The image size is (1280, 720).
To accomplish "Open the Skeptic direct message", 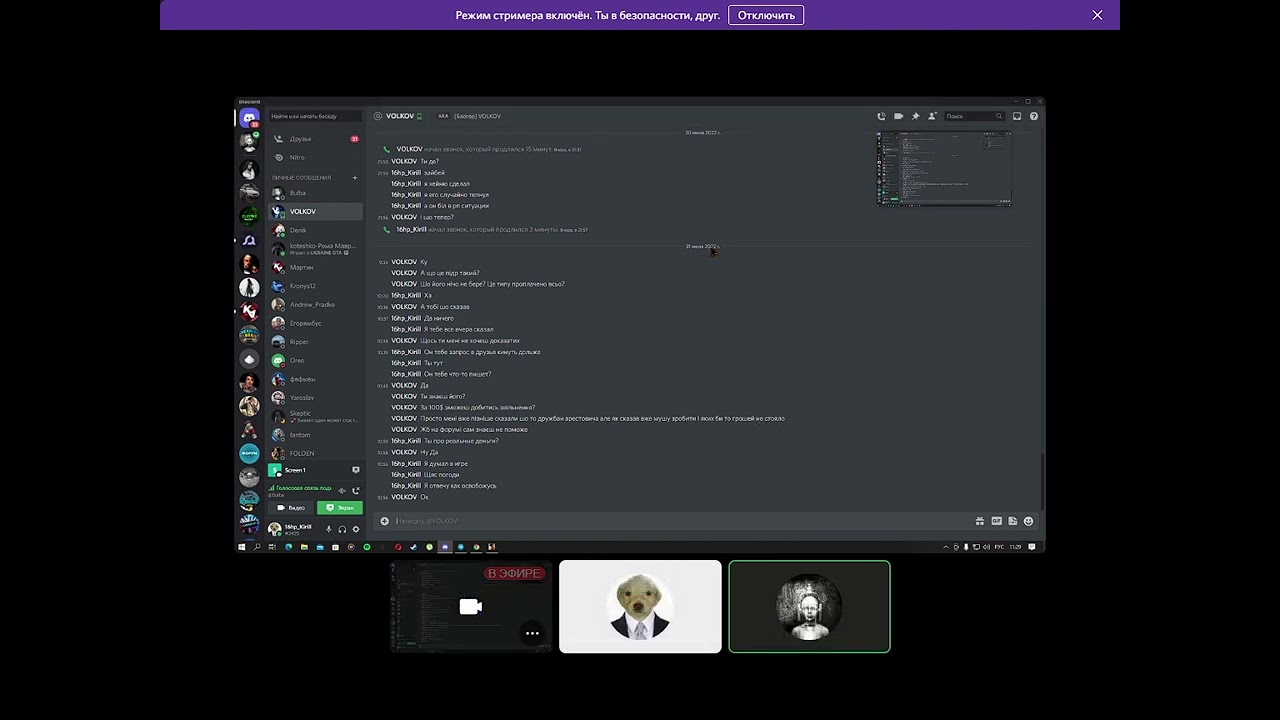I will click(315, 416).
